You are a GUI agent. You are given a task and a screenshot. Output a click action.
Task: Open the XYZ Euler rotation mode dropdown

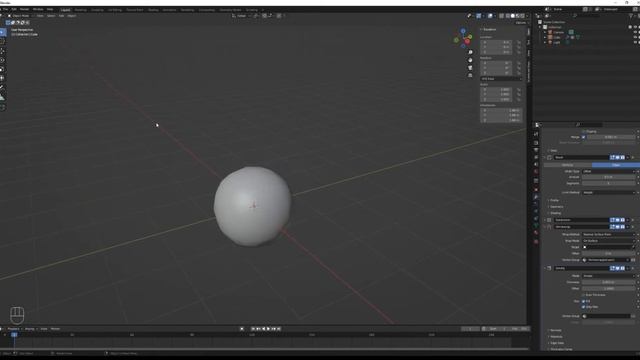point(501,79)
